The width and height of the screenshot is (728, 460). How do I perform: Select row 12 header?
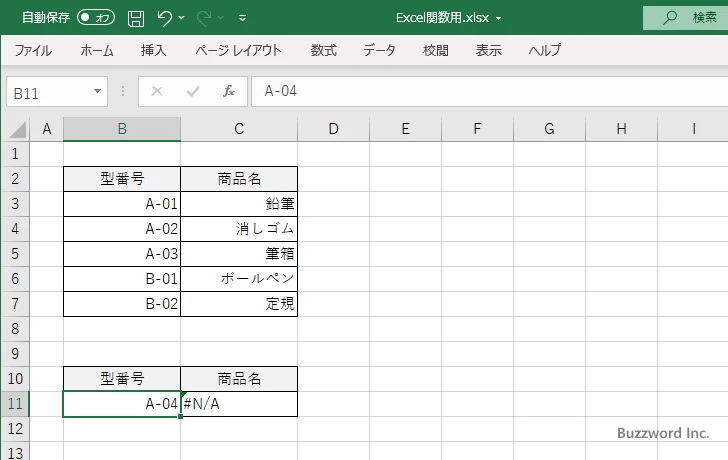(x=15, y=429)
